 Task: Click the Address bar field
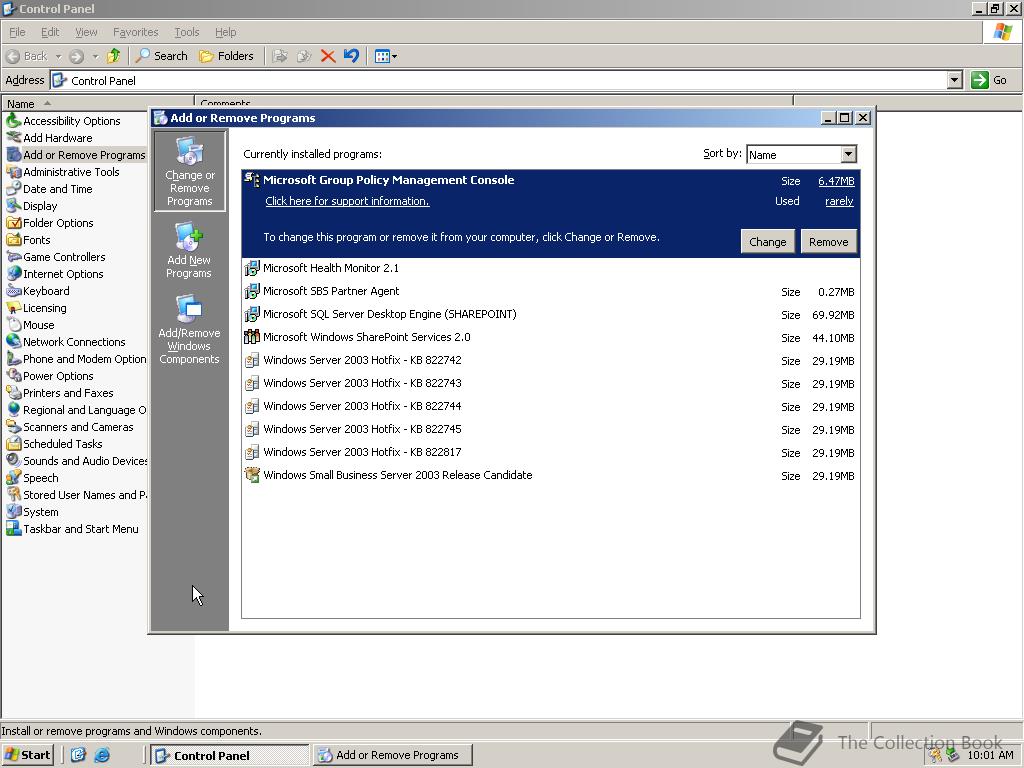point(499,80)
